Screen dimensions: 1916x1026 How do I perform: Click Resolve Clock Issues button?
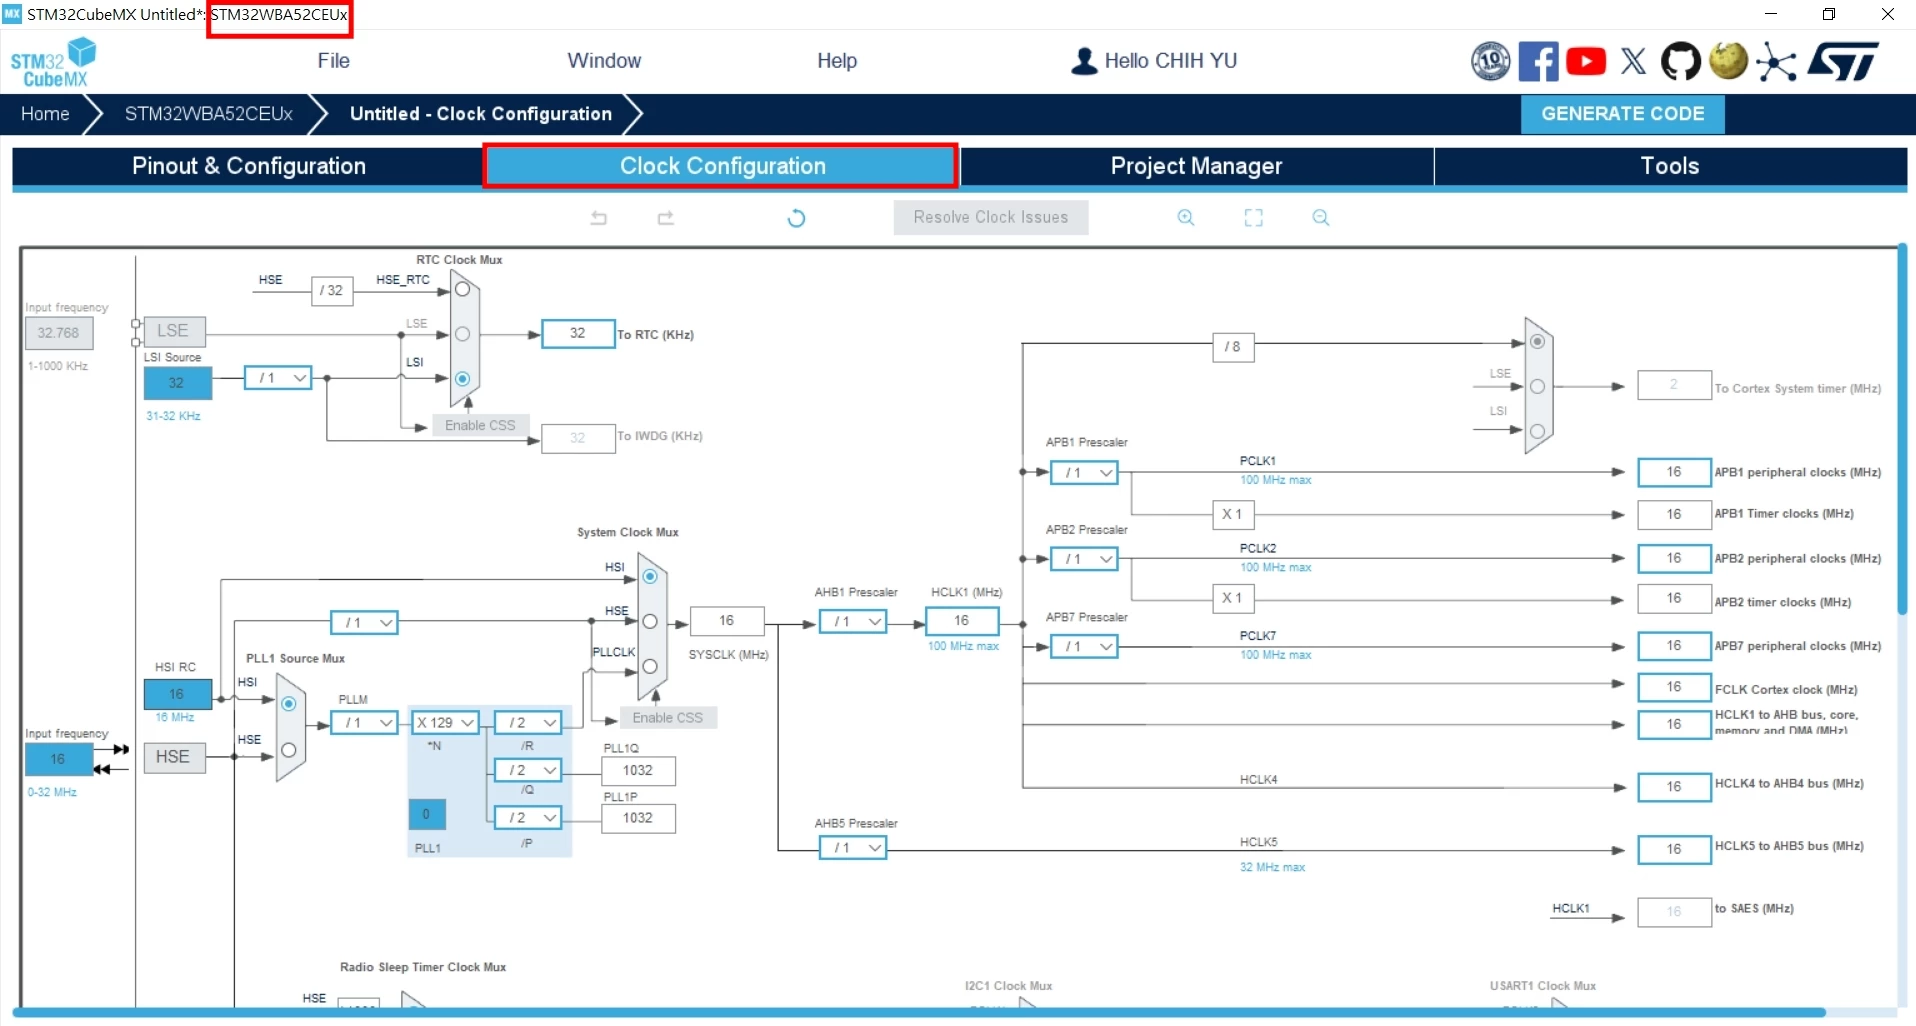point(991,218)
